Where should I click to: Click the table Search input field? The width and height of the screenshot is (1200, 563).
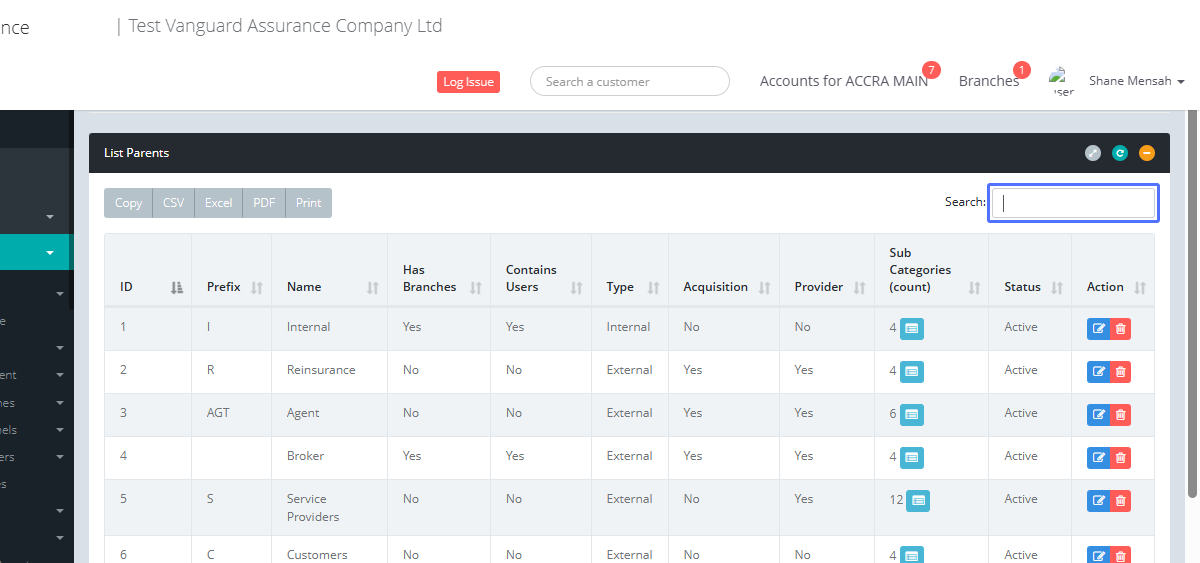[1073, 203]
